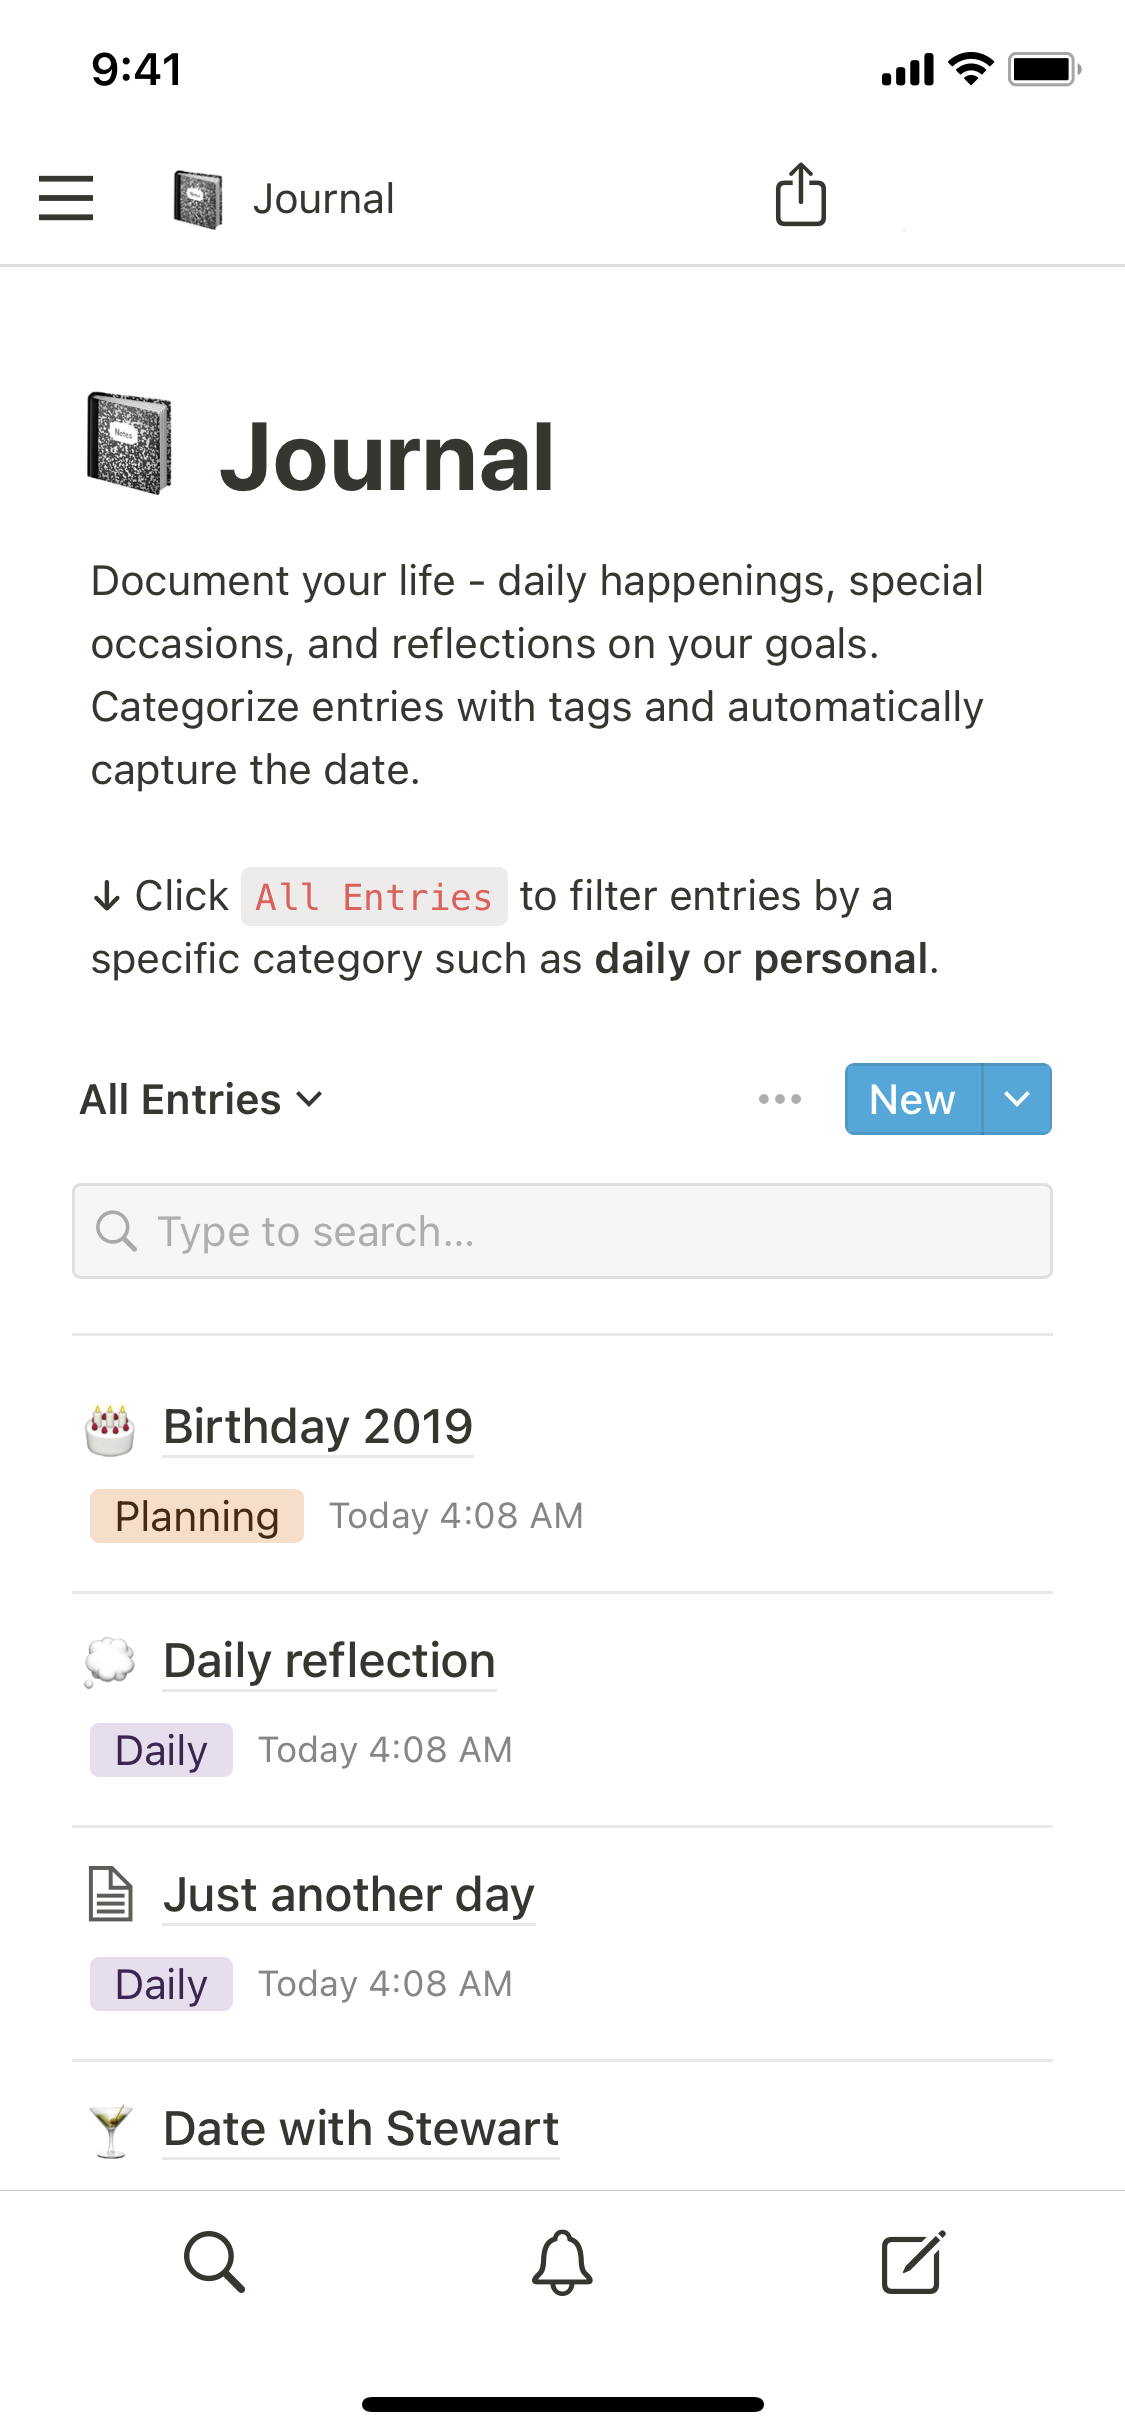Tap the birthday cake entry icon
The width and height of the screenshot is (1125, 2436).
tap(110, 1430)
